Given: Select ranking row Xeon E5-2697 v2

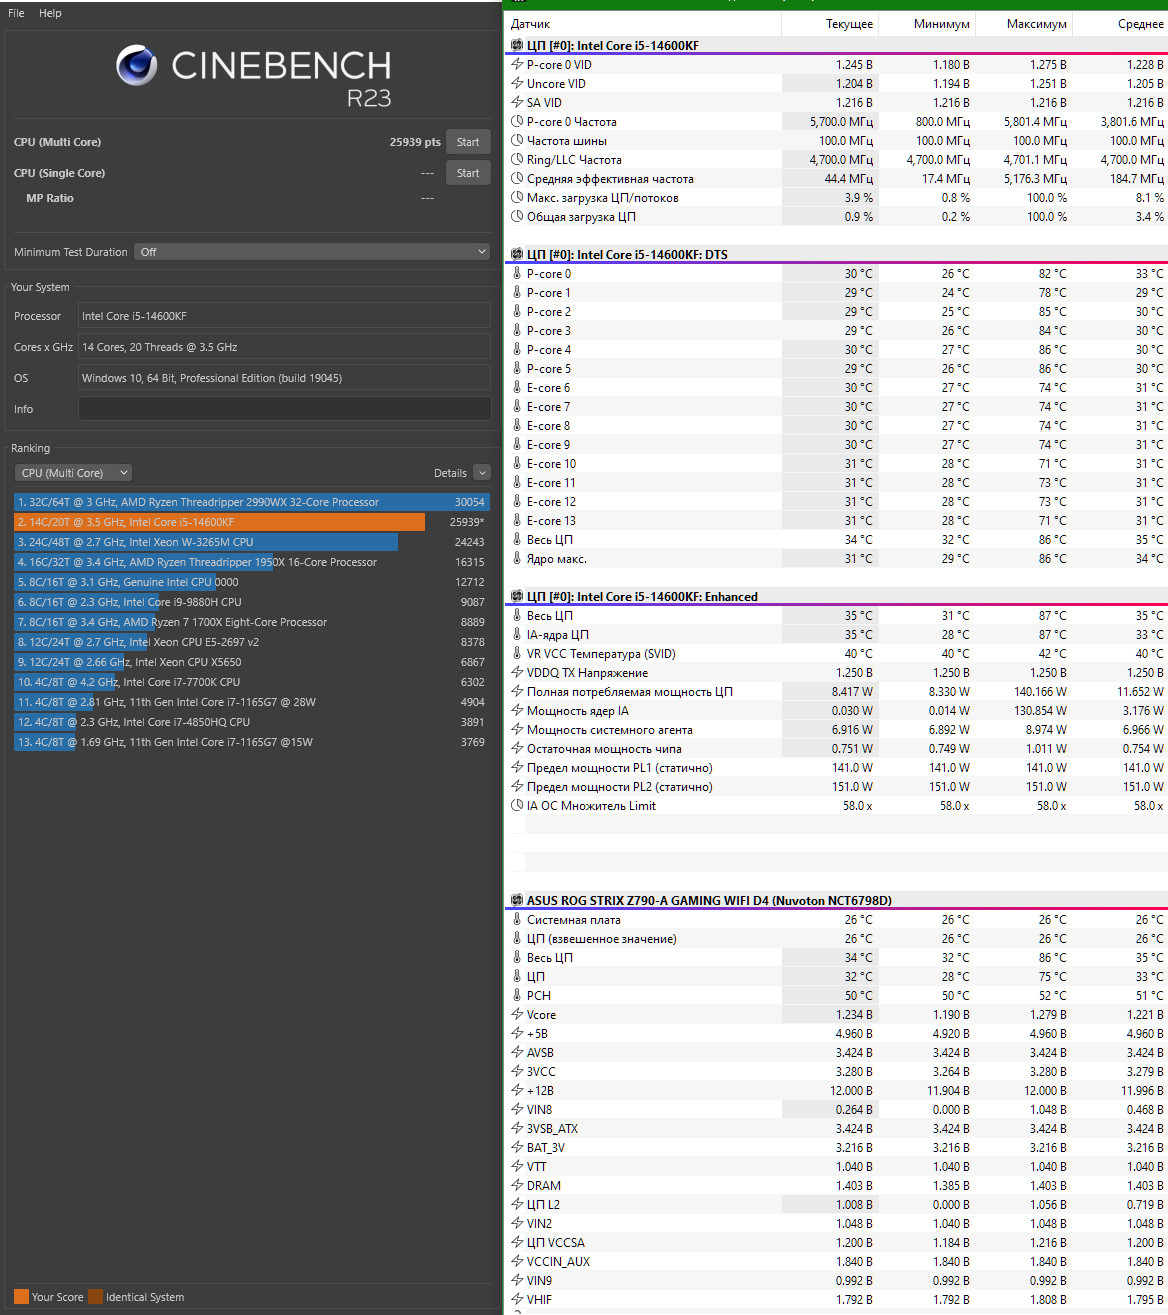Looking at the screenshot, I should click(251, 642).
